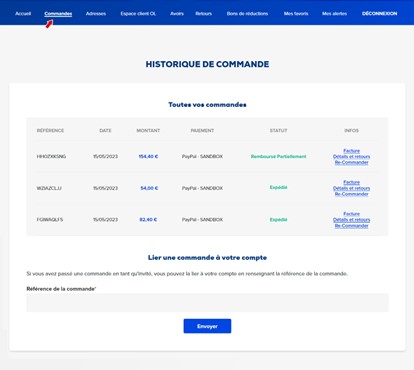Screen dimensions: 414x370
Task: Open Facture for the 54,00 € order
Action: coord(351,182)
